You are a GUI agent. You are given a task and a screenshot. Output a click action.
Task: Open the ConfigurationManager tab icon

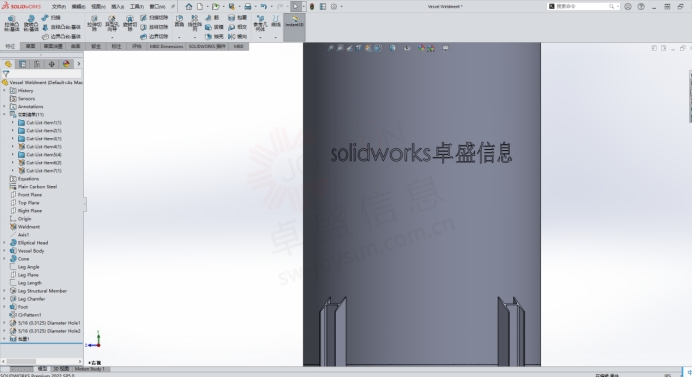[37, 64]
